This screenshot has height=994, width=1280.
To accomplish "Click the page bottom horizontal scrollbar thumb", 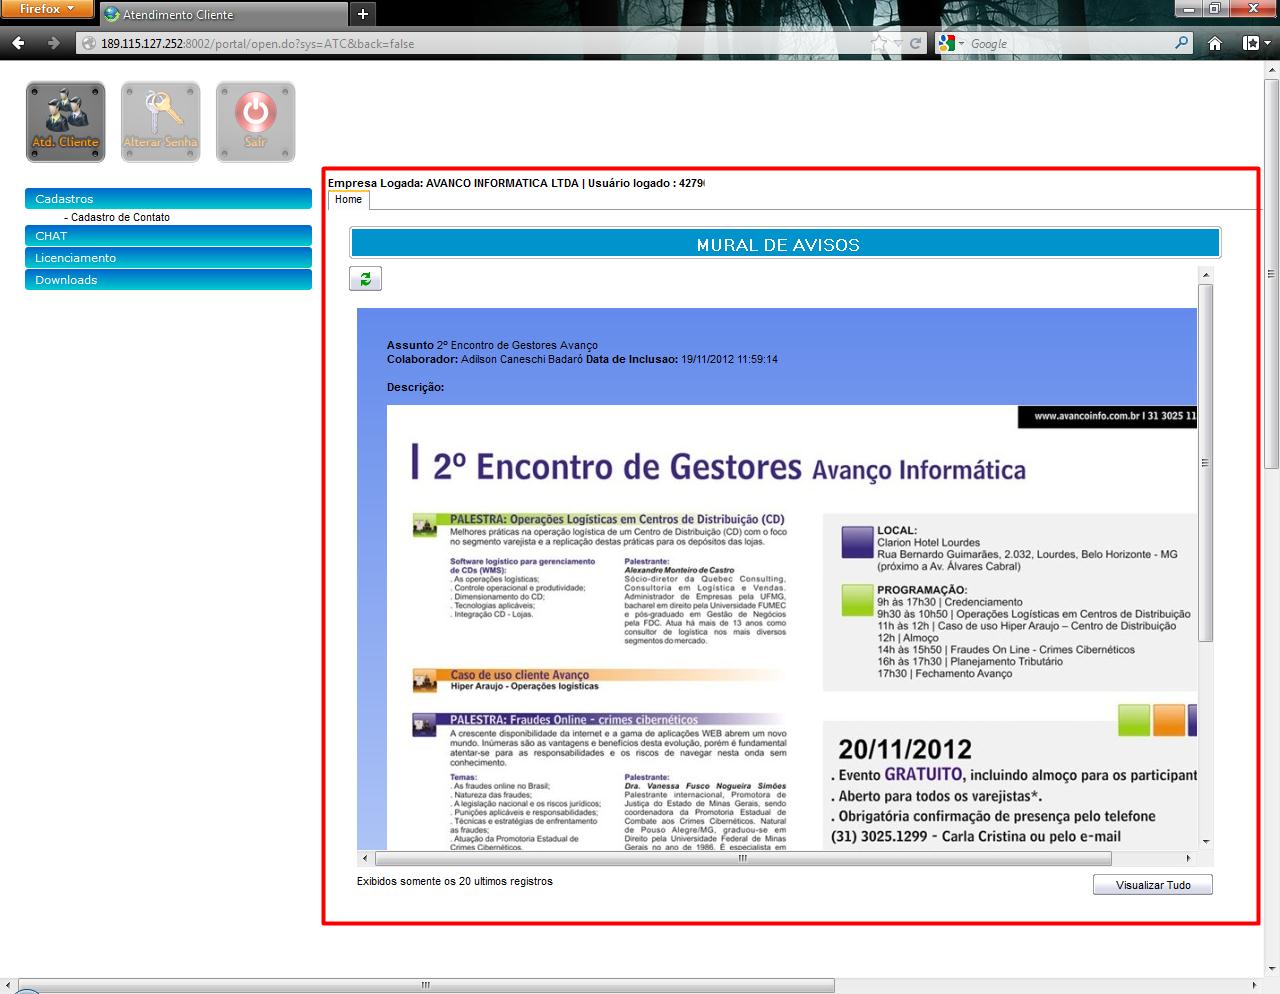I will (x=426, y=986).
